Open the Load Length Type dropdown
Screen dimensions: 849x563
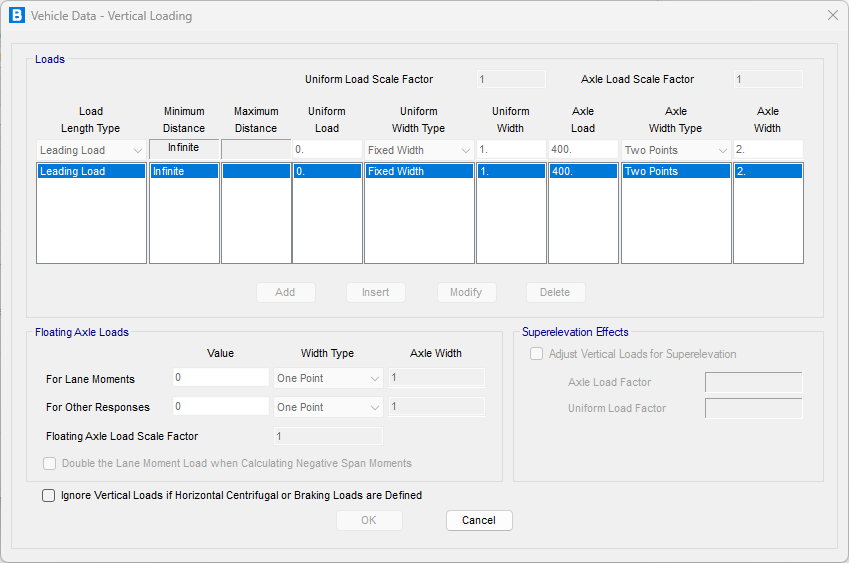[91, 150]
